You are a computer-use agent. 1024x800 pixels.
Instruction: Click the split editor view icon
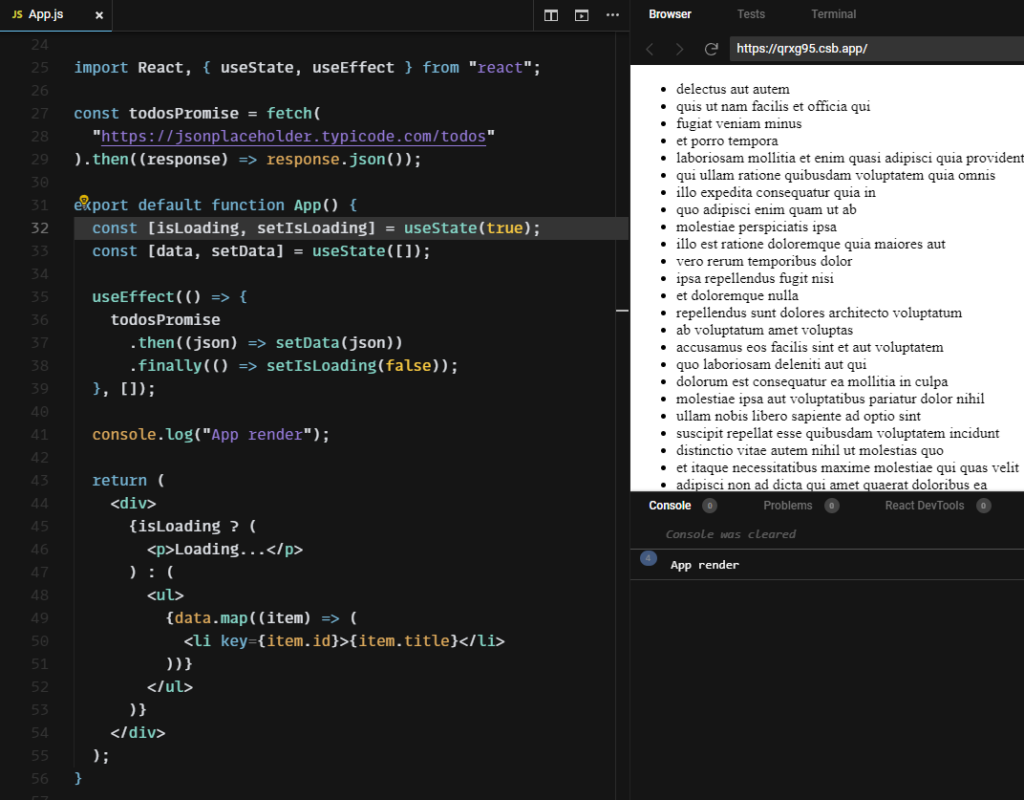point(551,15)
